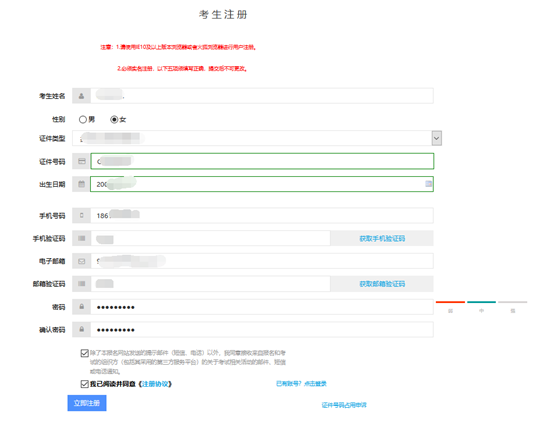
Task: Click into the 手机验证码 input field
Action: pos(211,238)
